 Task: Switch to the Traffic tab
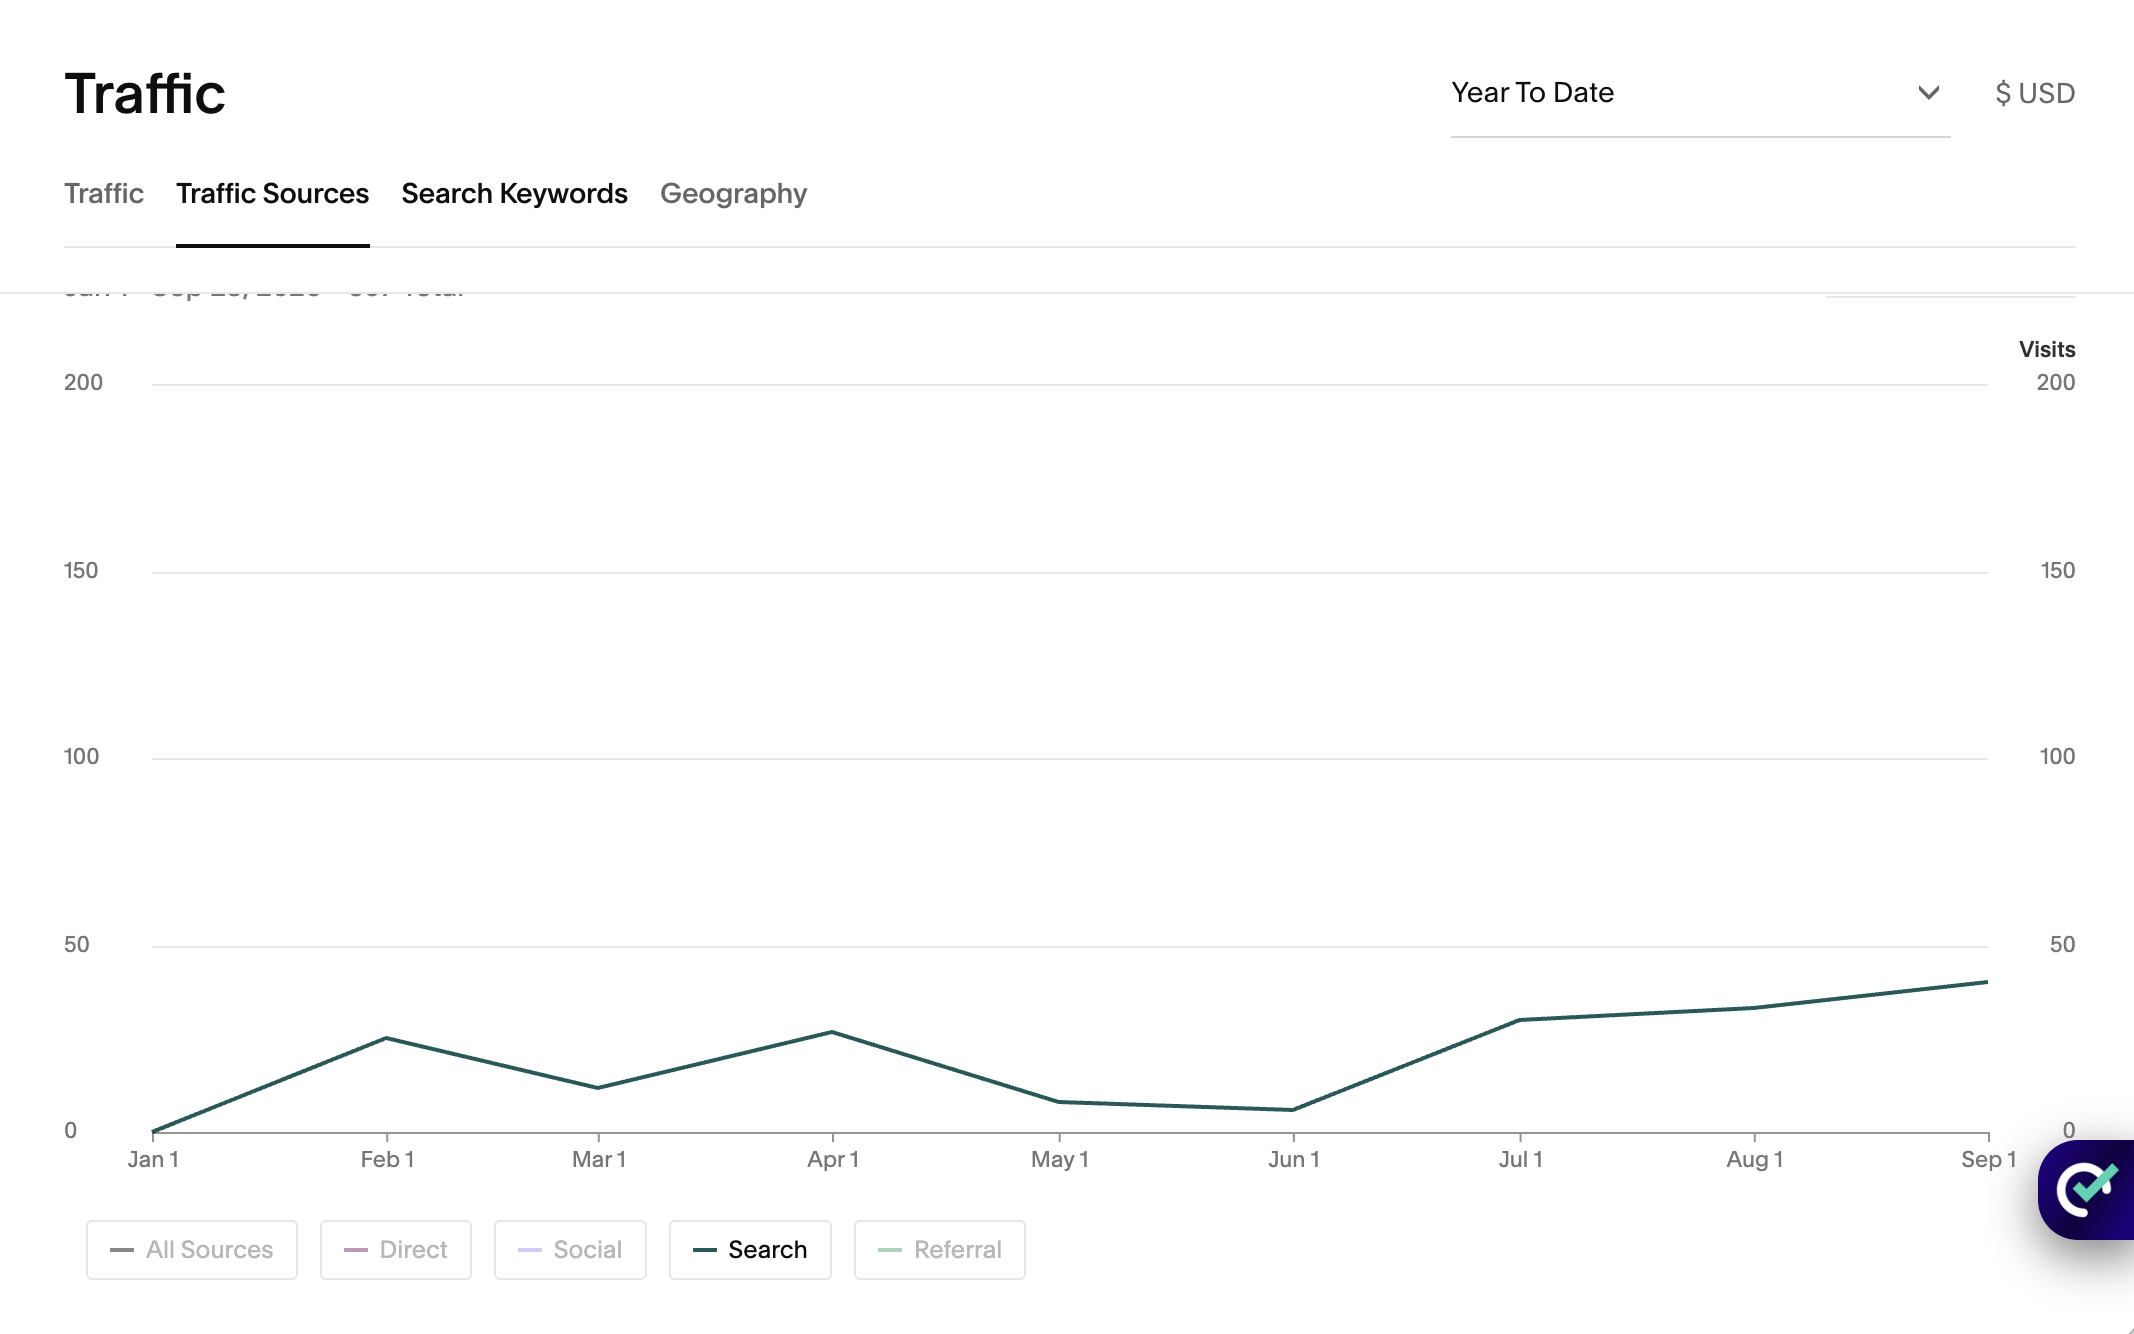pyautogui.click(x=104, y=193)
